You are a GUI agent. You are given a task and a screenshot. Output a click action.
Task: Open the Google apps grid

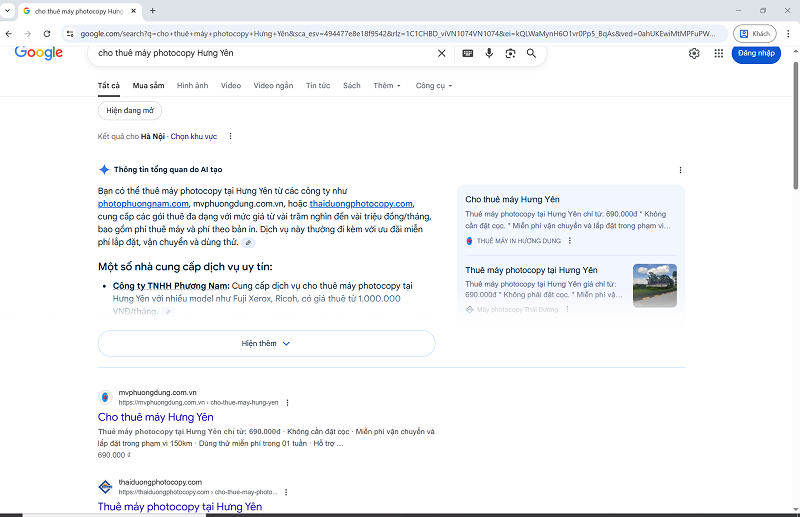coord(718,53)
